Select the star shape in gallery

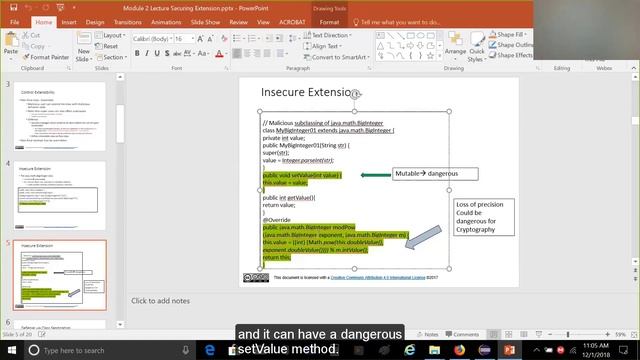pyautogui.click(x=430, y=56)
